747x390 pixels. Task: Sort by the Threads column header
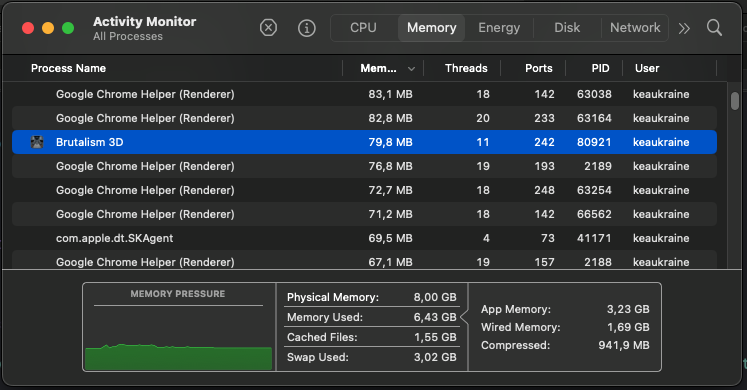466,68
